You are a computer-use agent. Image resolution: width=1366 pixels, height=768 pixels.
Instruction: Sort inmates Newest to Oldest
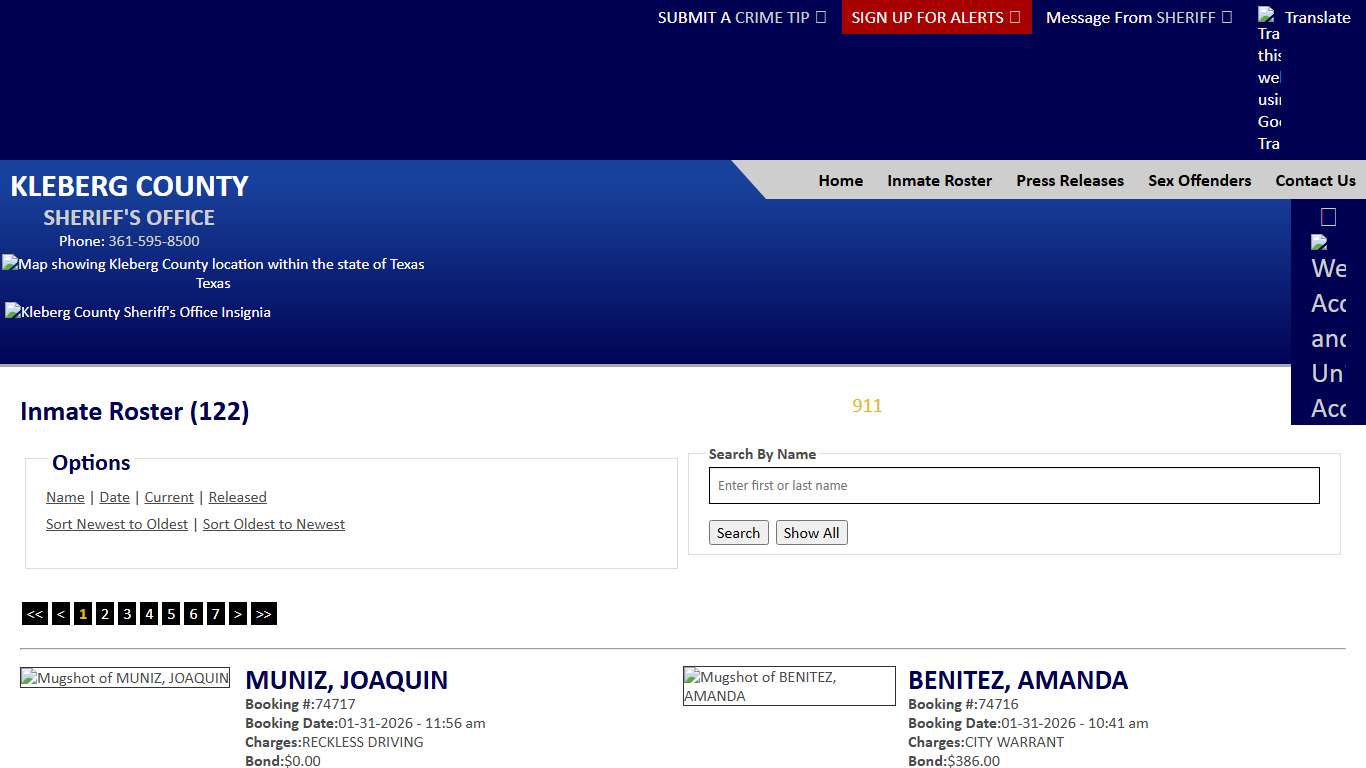[117, 524]
